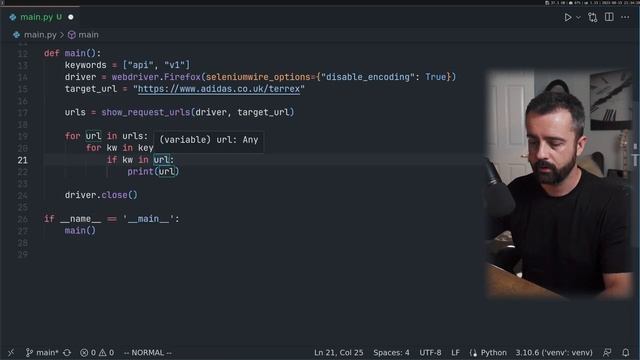Click the show_request_urls function call
The height and width of the screenshot is (360, 640).
click(x=145, y=112)
